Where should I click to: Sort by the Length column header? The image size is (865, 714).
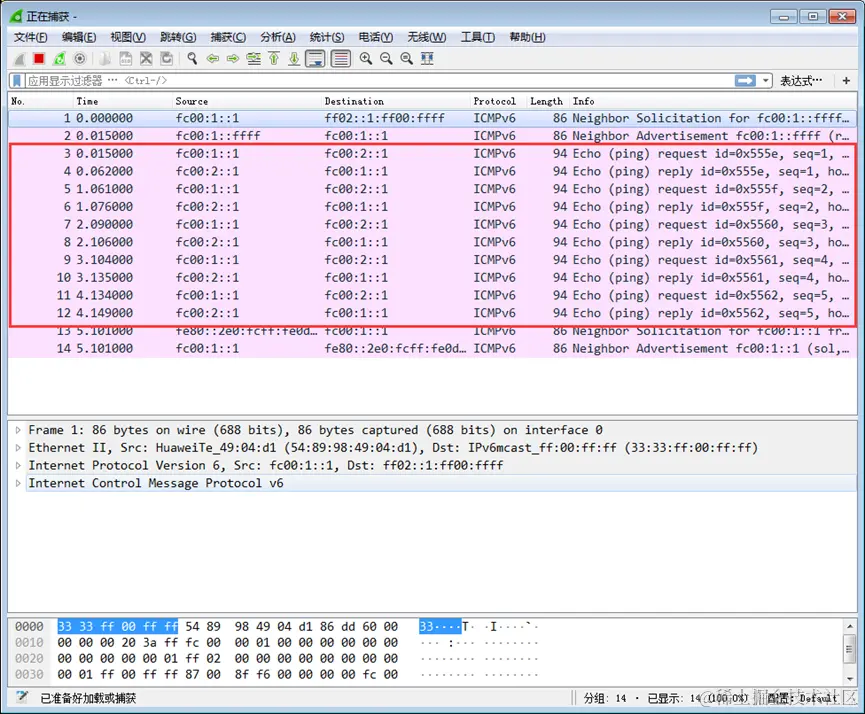point(548,101)
